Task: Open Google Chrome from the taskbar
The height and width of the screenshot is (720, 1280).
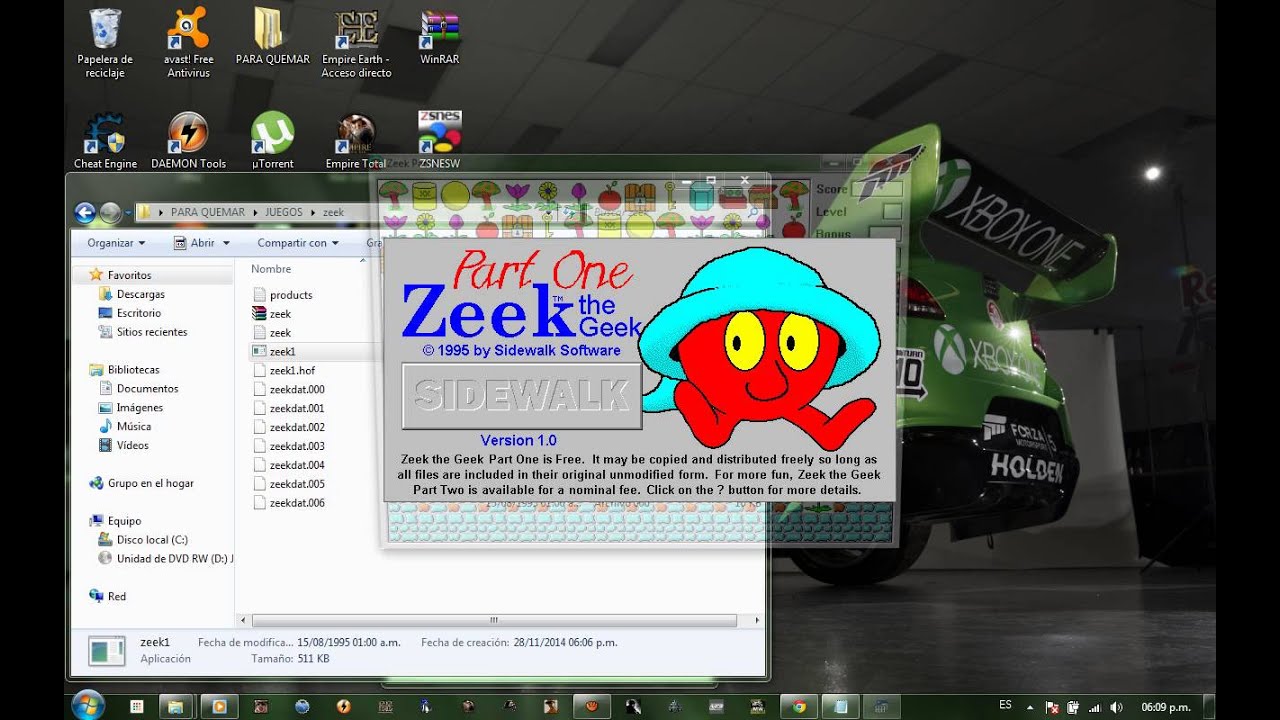Action: (x=799, y=706)
